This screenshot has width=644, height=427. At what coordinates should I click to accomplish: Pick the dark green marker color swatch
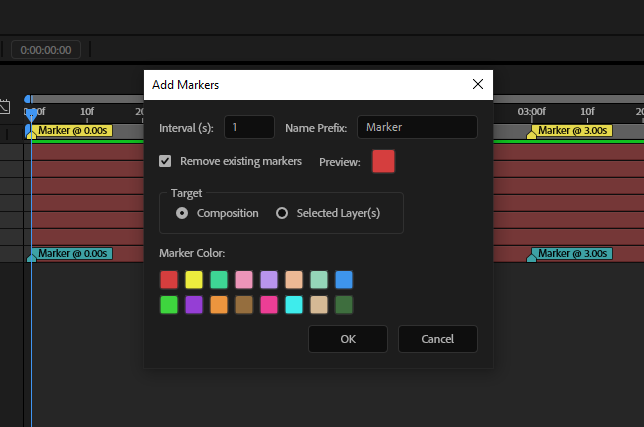344,304
